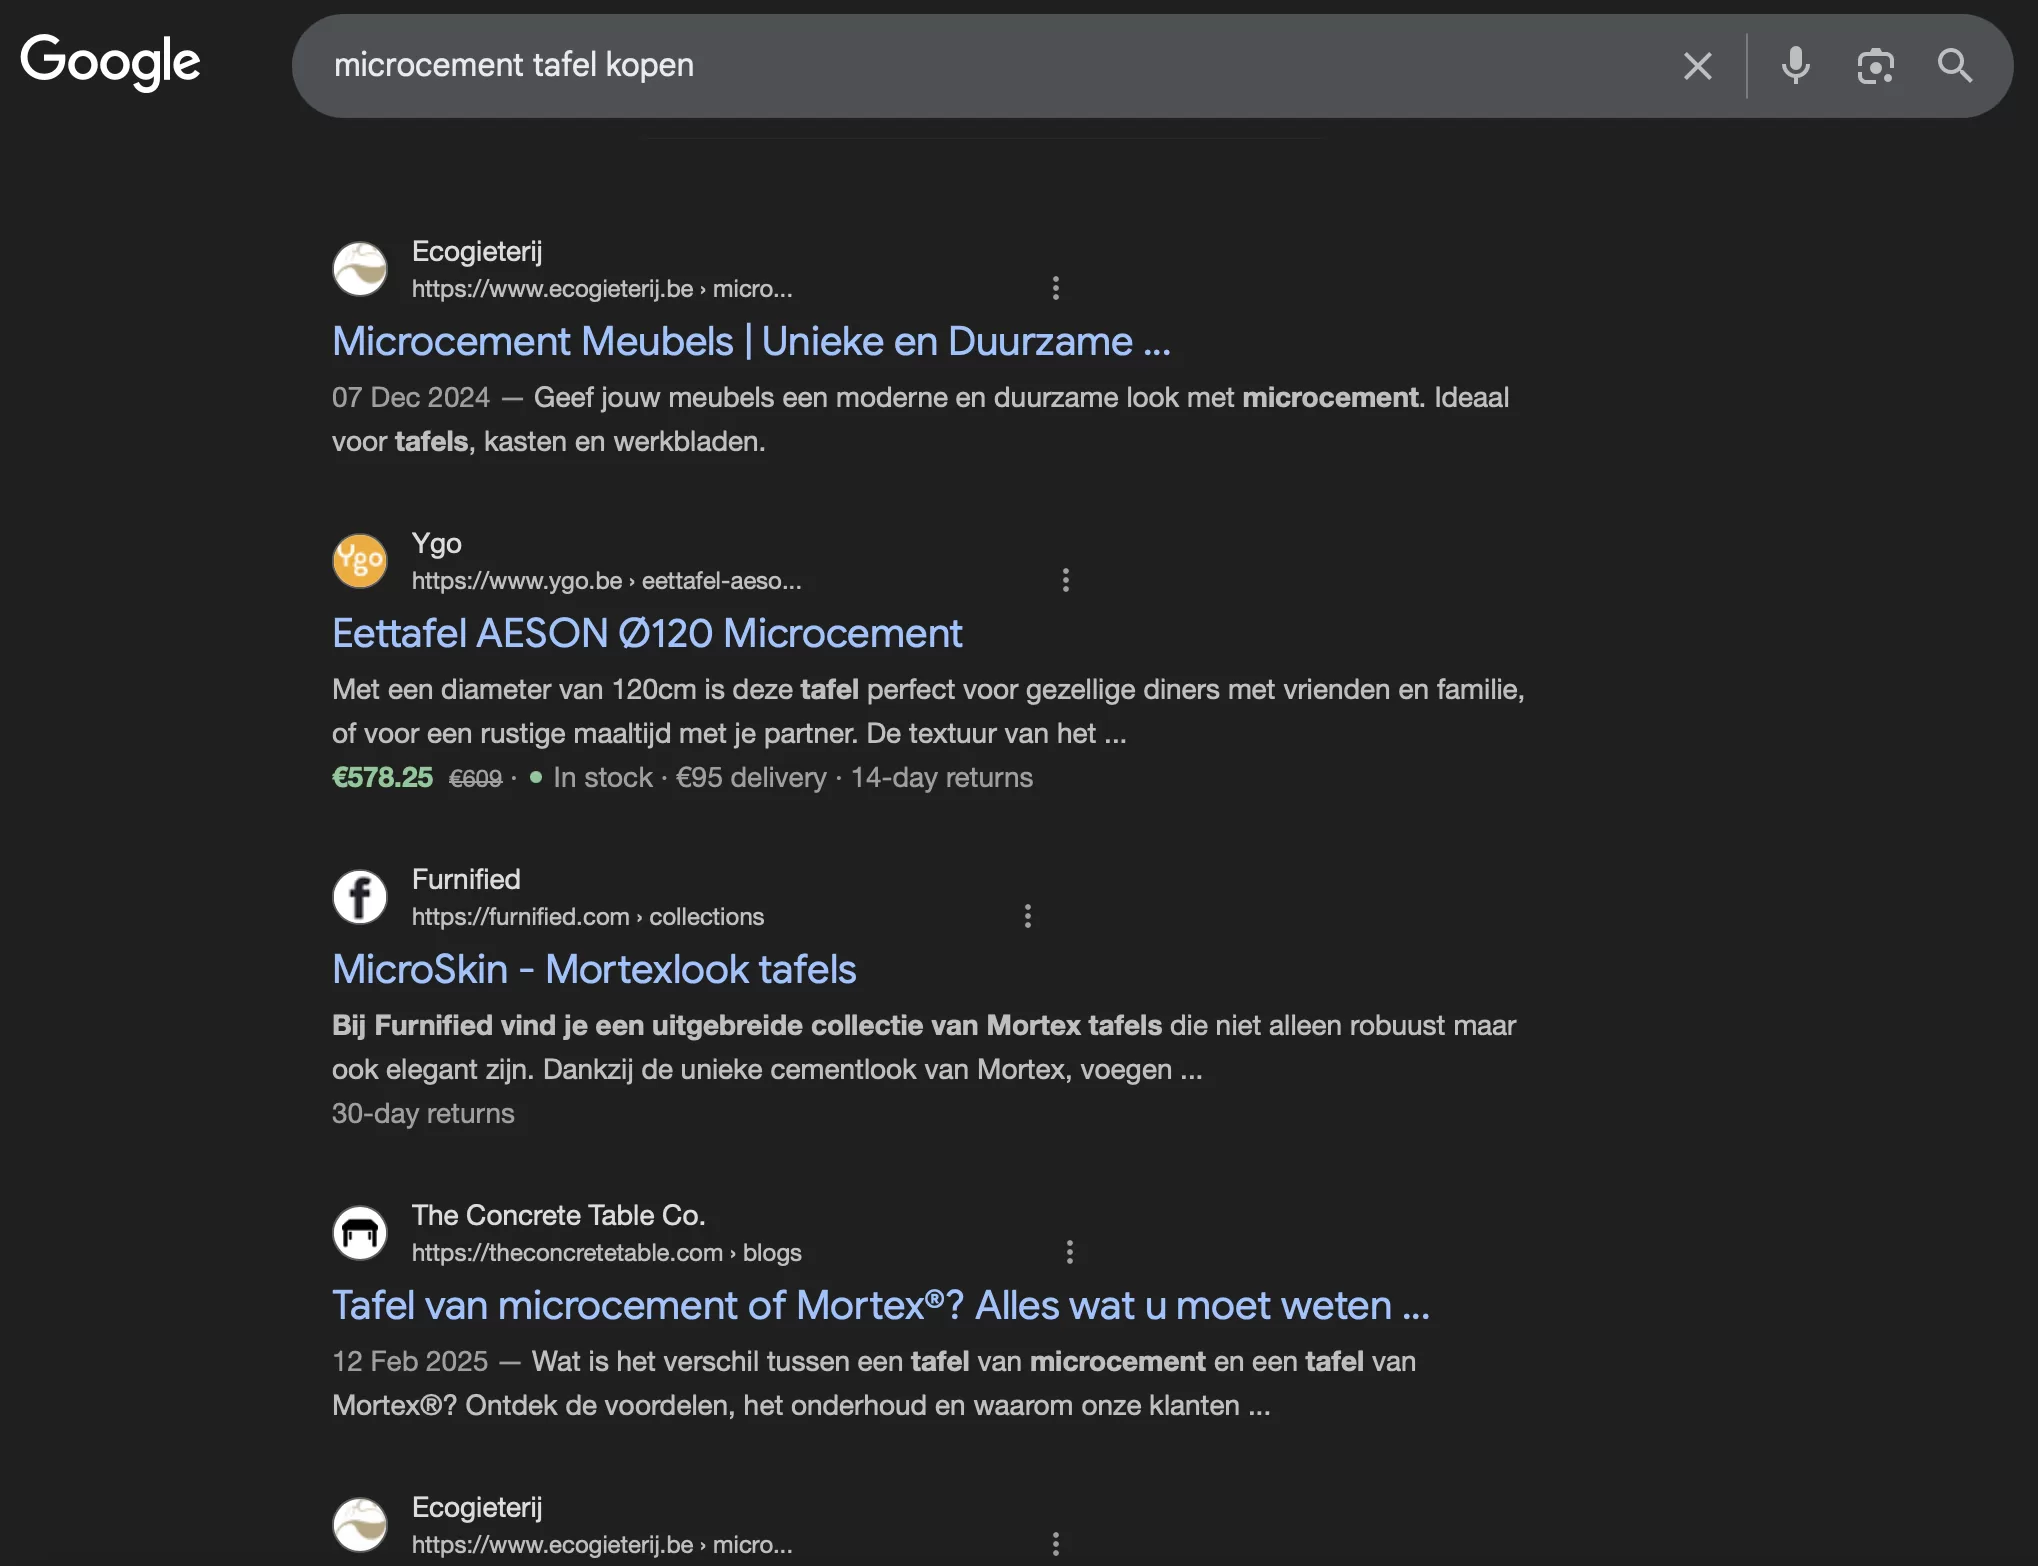The width and height of the screenshot is (2038, 1566).
Task: Open Google Lens via the camera icon
Action: (1876, 66)
